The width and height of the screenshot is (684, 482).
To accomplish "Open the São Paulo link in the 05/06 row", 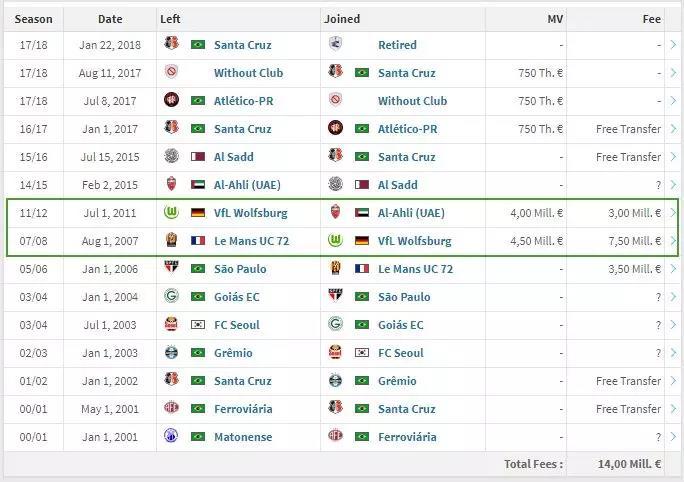I will pos(240,269).
